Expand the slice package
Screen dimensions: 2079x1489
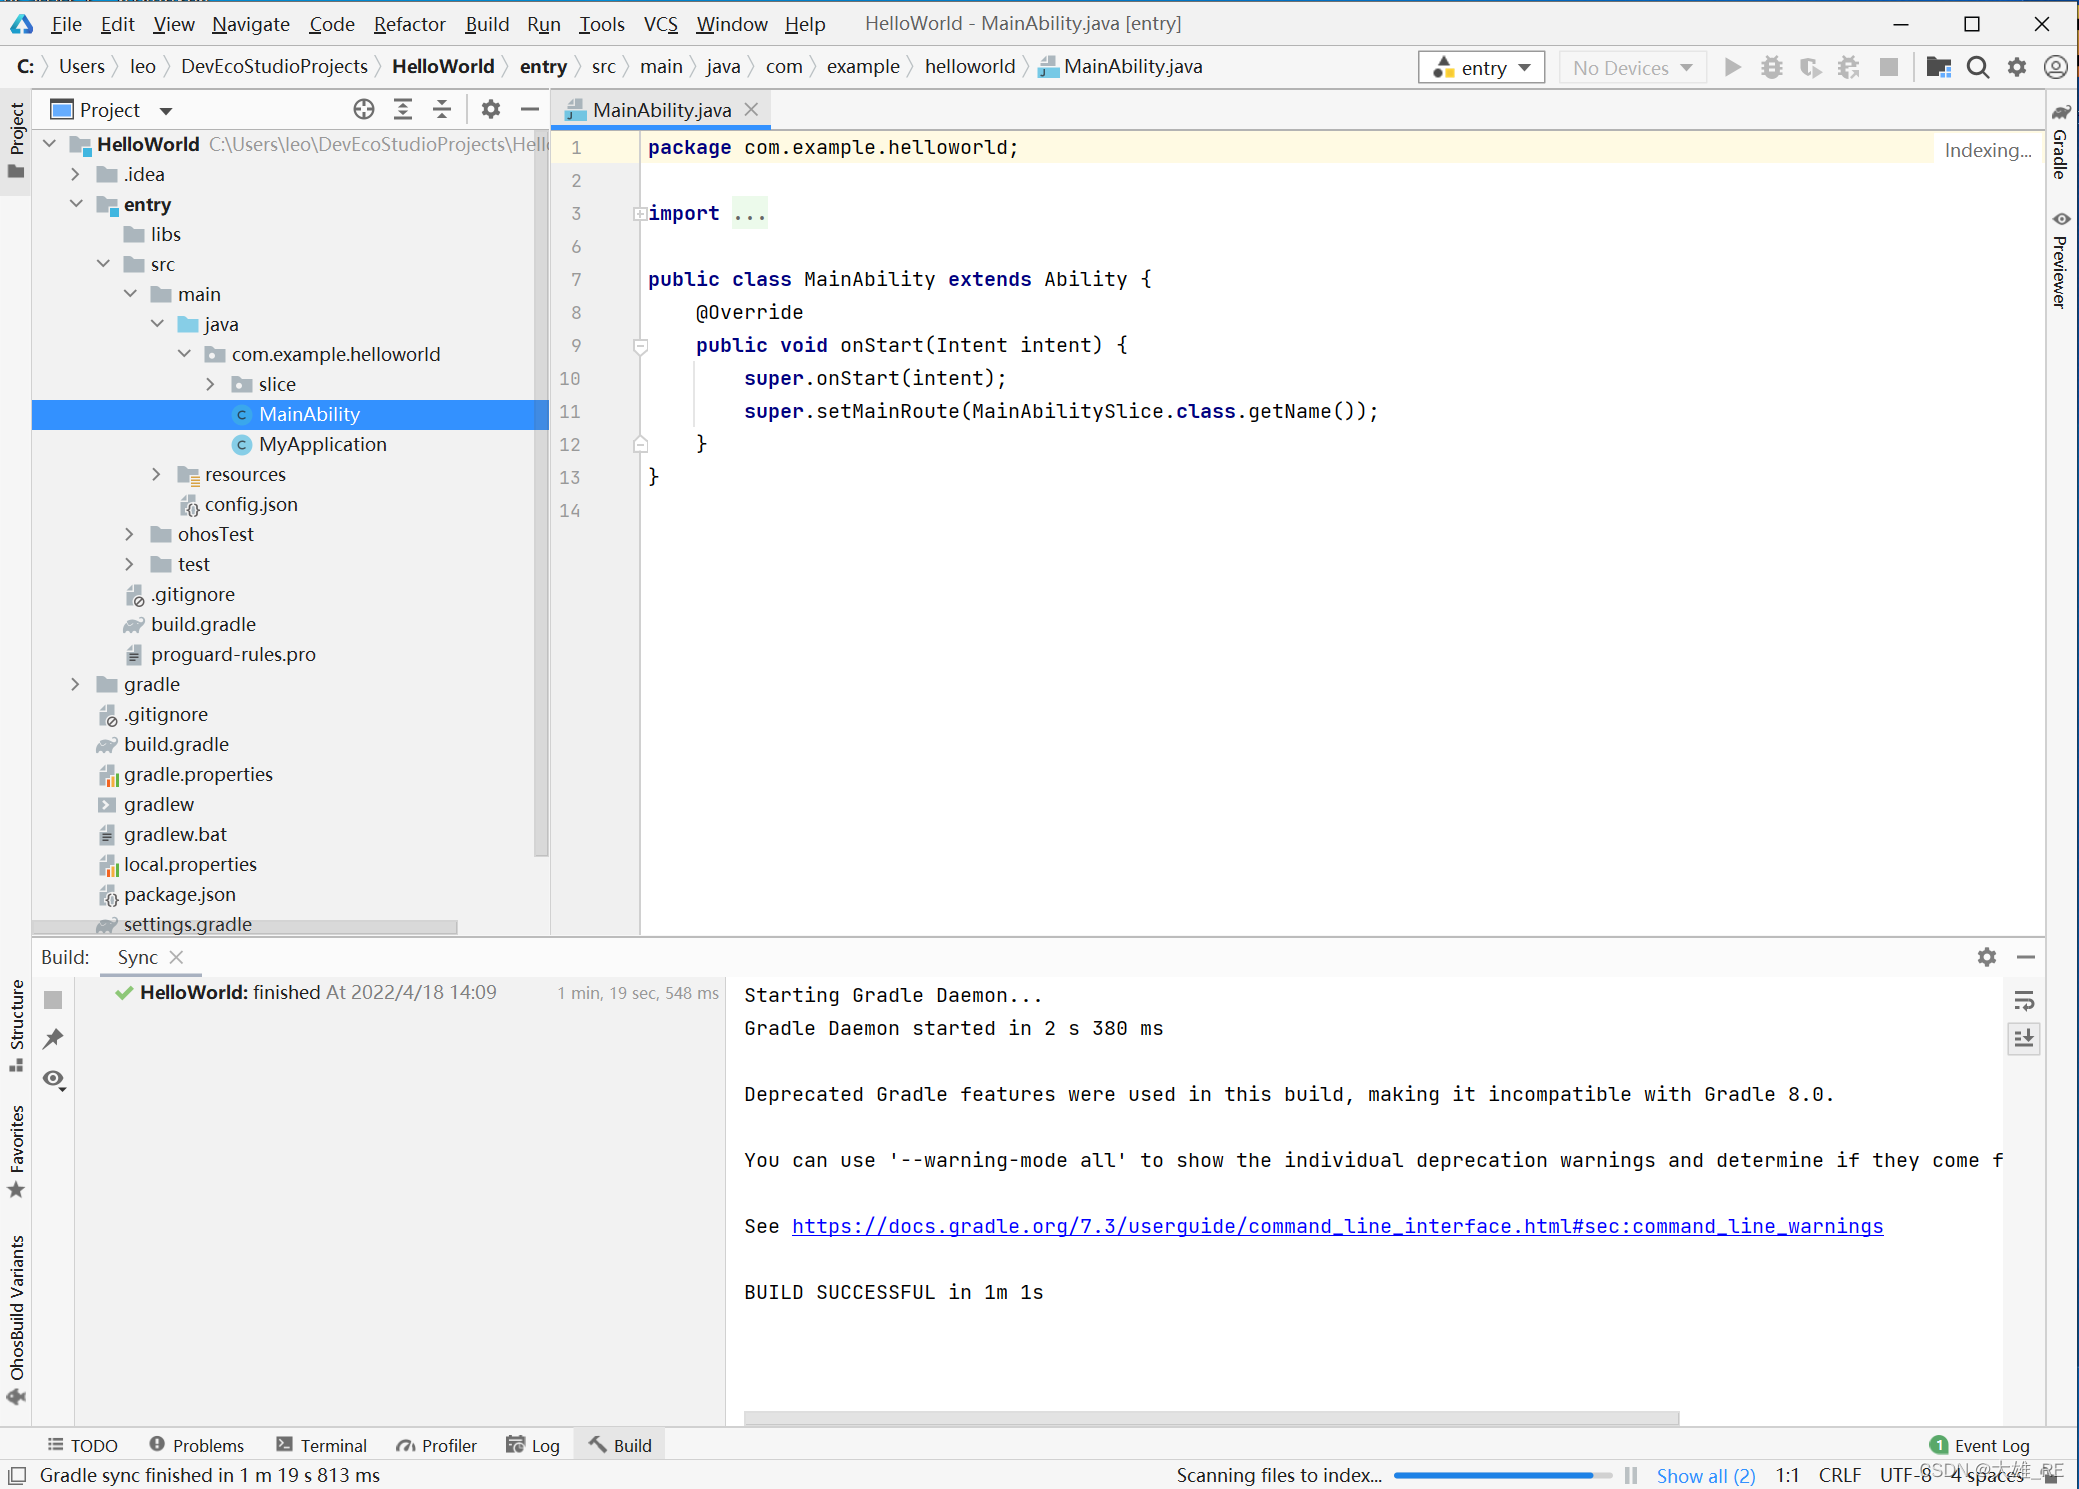tap(211, 384)
